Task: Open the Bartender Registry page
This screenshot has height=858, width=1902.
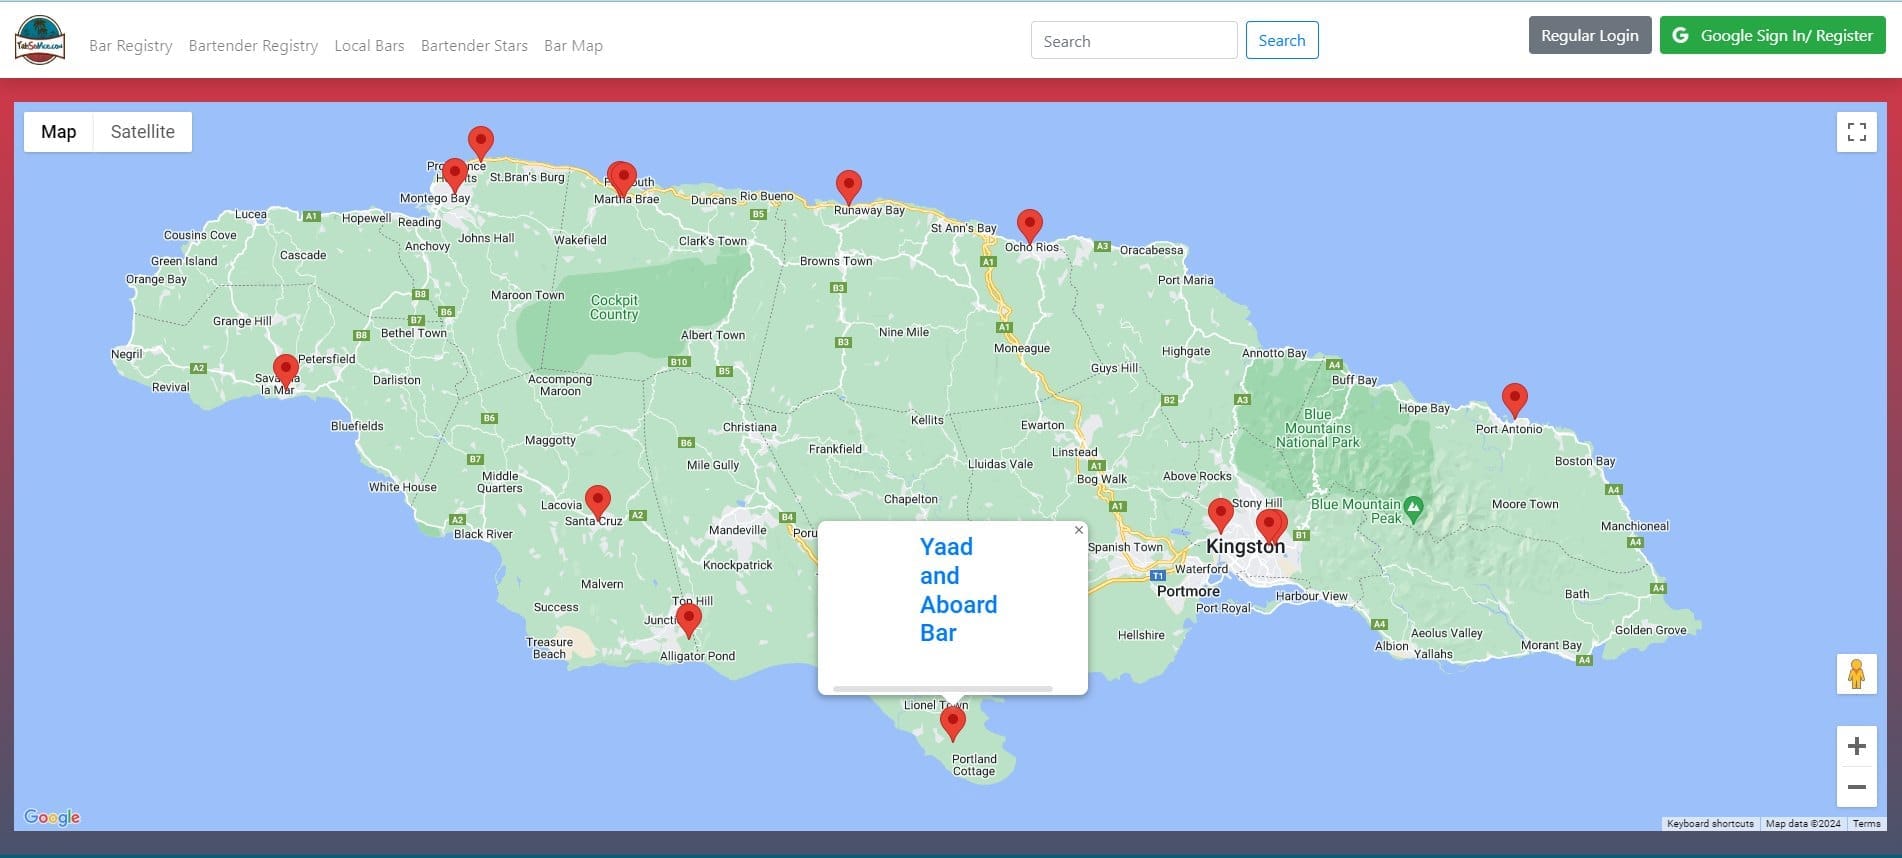Action: click(253, 45)
